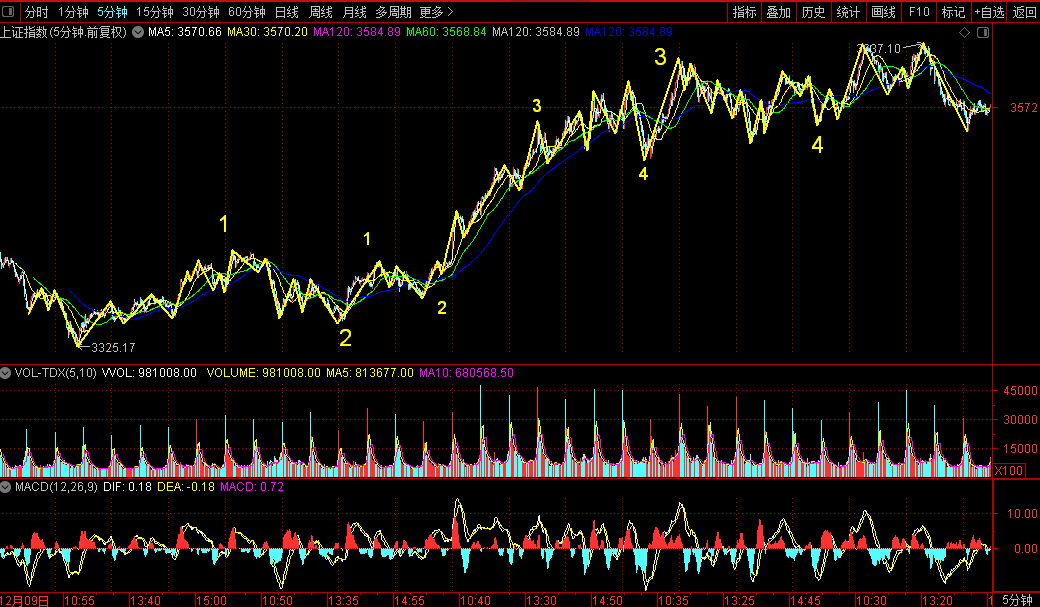
Task: Open the dropdown next to 上证指数 title
Action: point(138,32)
